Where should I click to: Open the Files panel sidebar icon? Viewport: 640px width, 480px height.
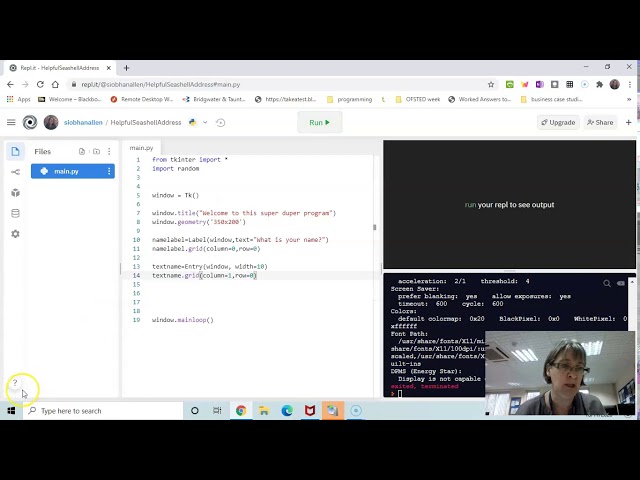[15, 151]
